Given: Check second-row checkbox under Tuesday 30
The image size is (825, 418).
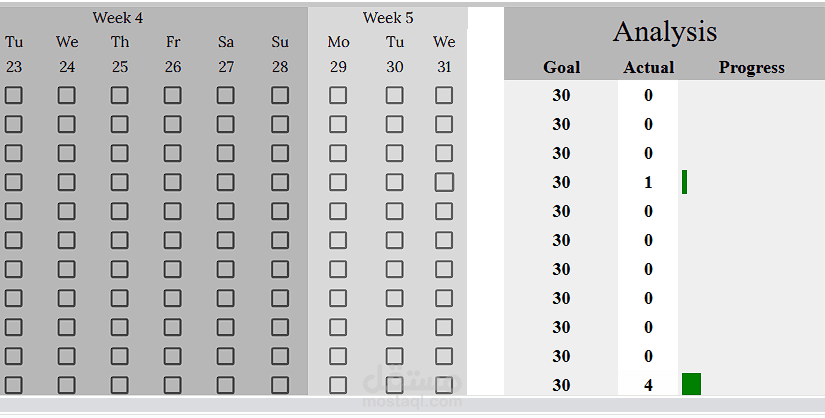Looking at the screenshot, I should pos(395,124).
